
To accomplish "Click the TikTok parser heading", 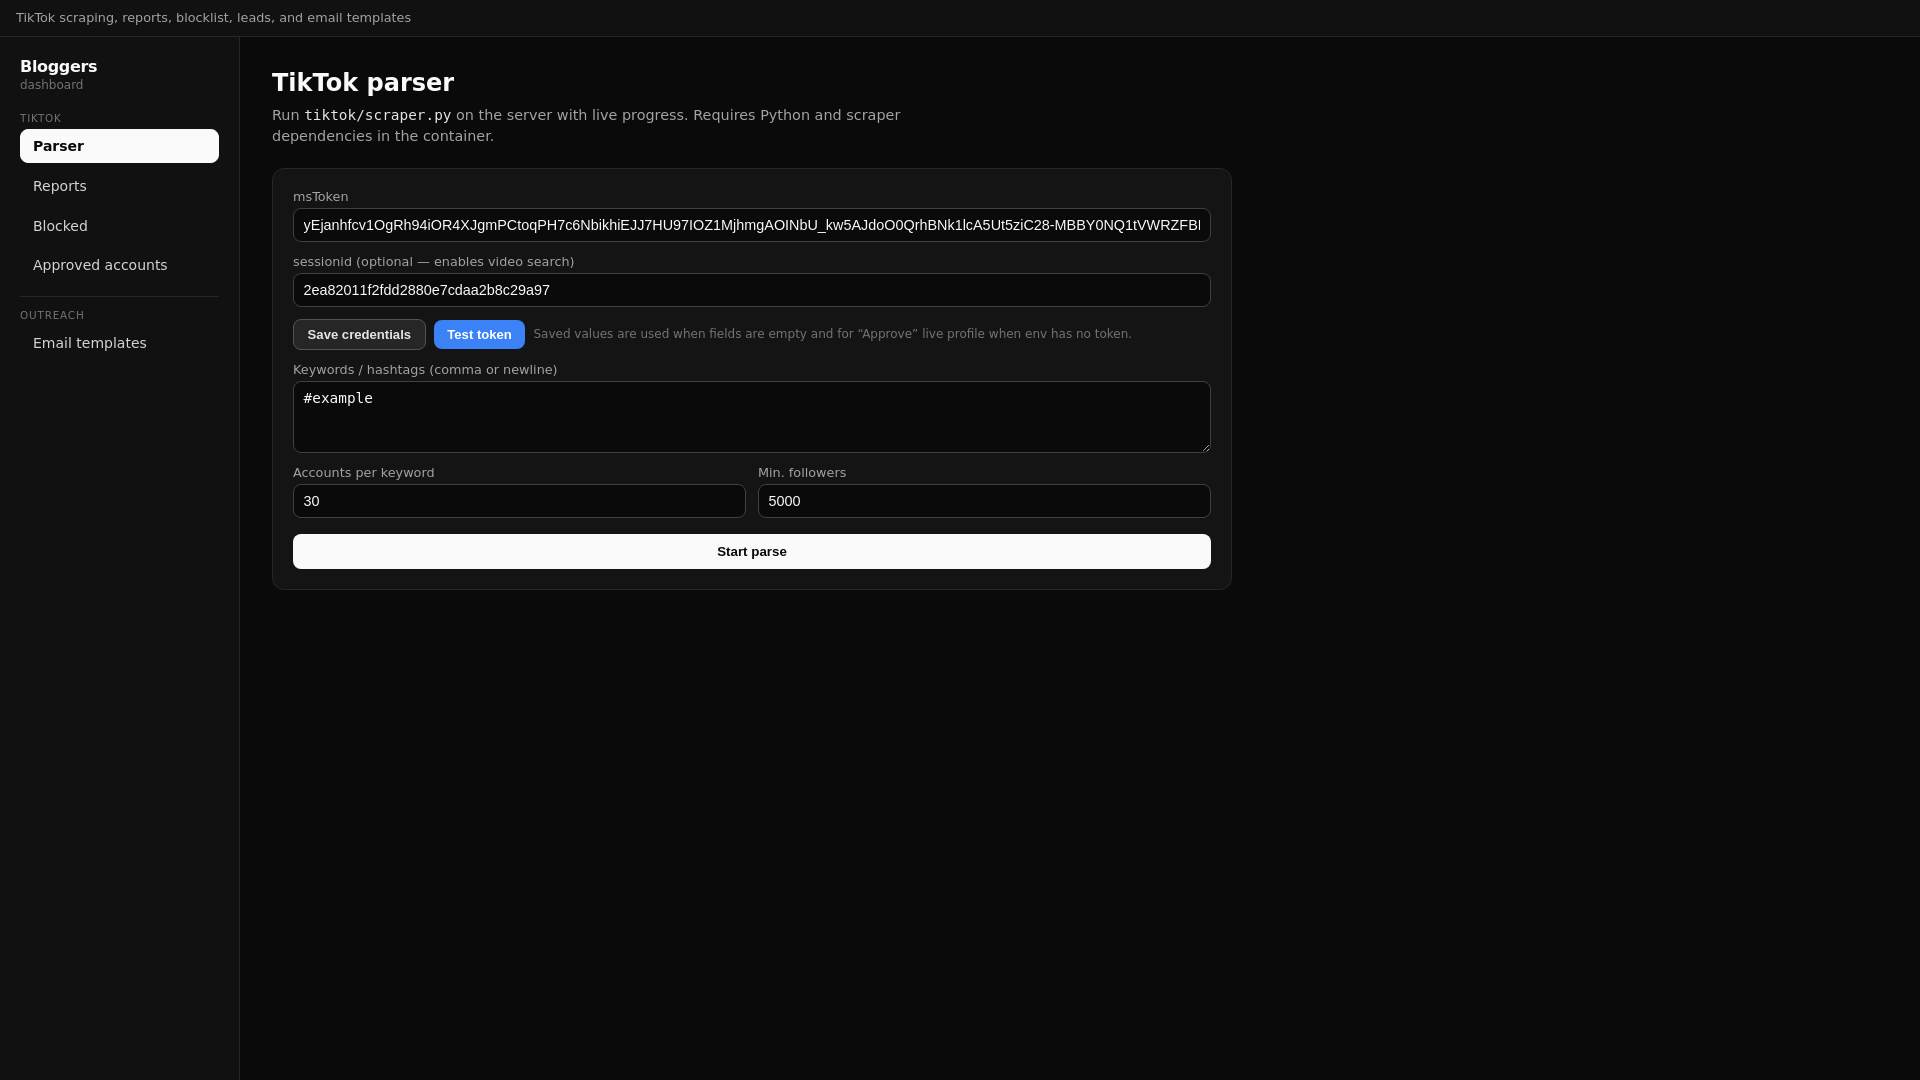I will point(363,83).
